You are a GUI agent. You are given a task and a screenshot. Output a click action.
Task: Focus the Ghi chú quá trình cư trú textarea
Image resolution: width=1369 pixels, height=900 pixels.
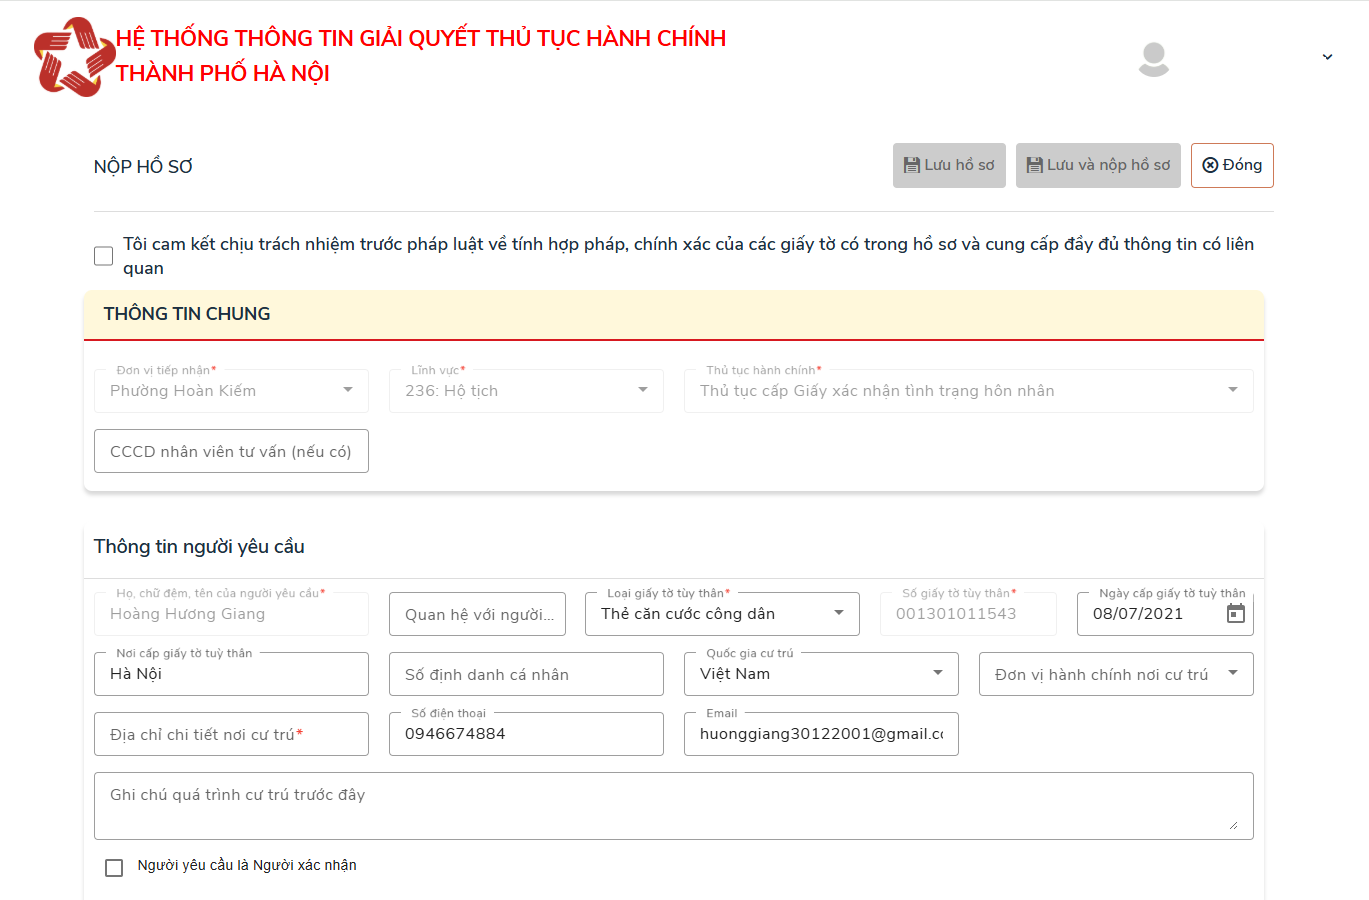673,806
